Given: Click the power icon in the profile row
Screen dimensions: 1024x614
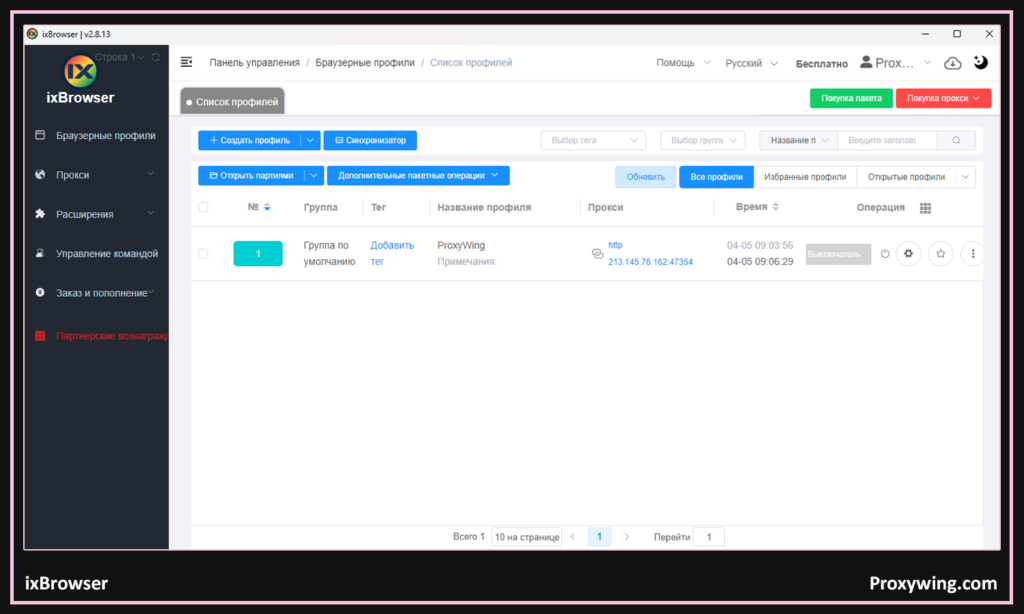Looking at the screenshot, I should point(884,254).
